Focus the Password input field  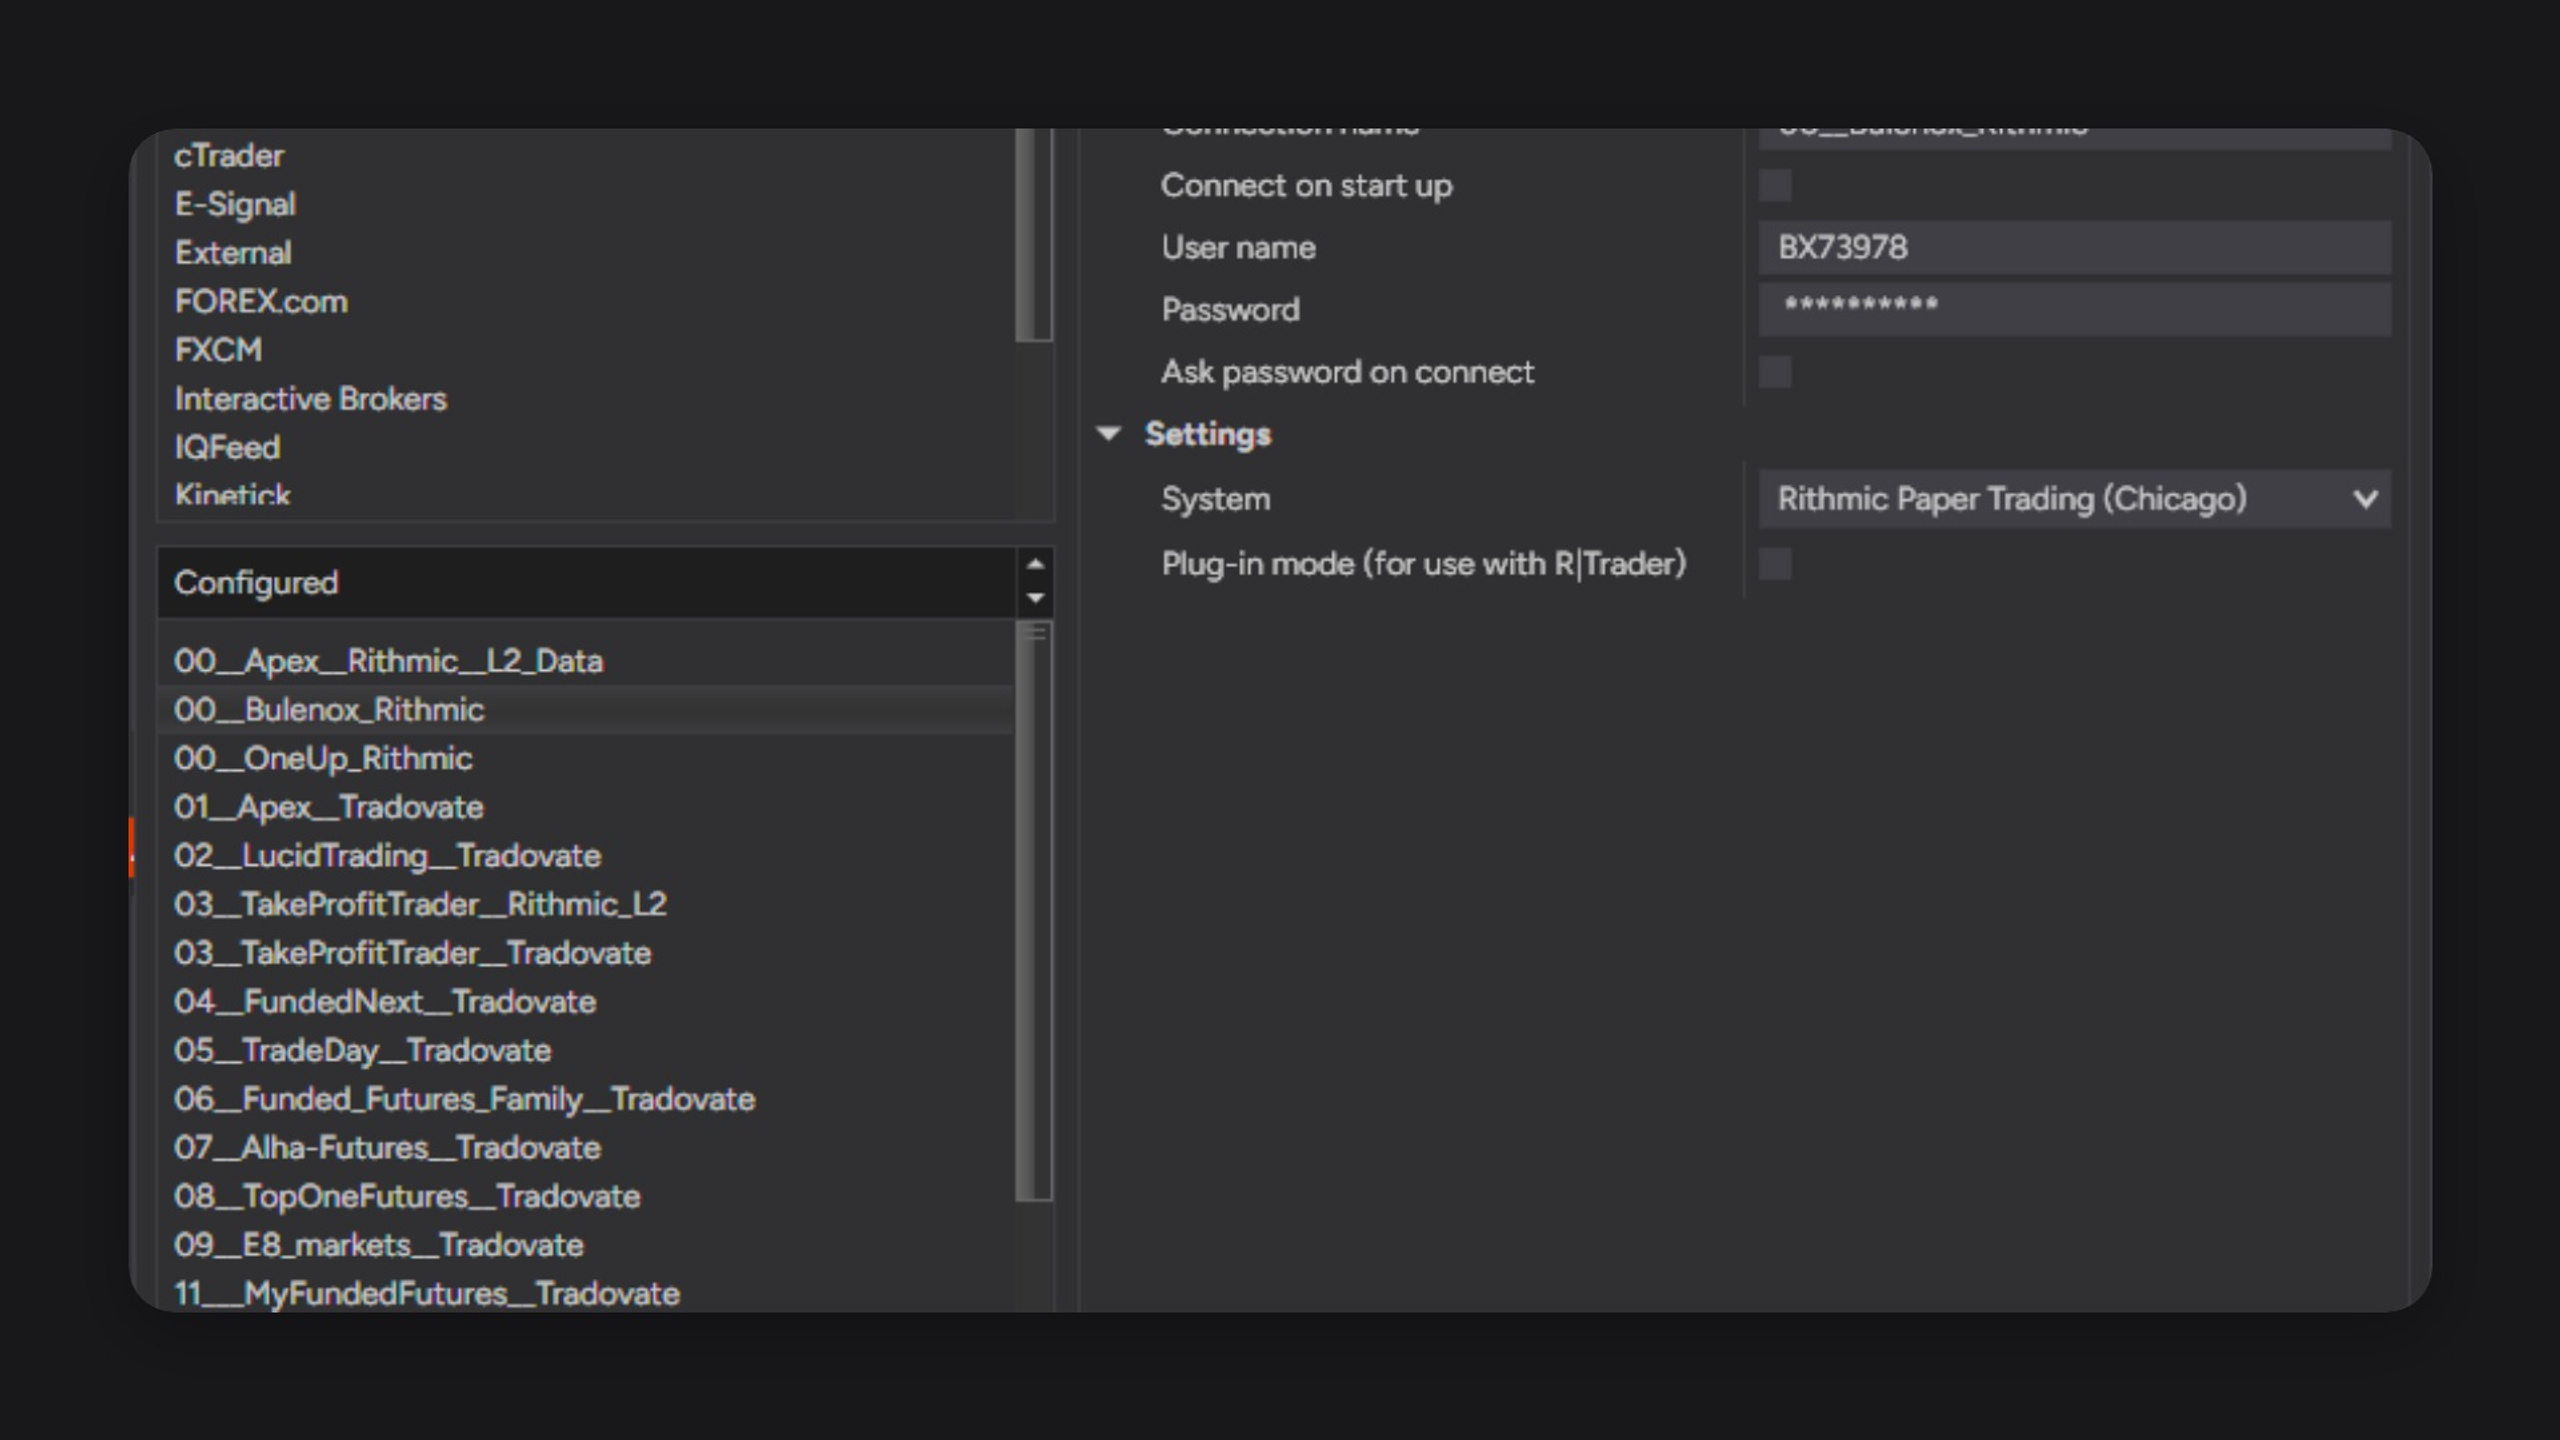[x=2075, y=309]
